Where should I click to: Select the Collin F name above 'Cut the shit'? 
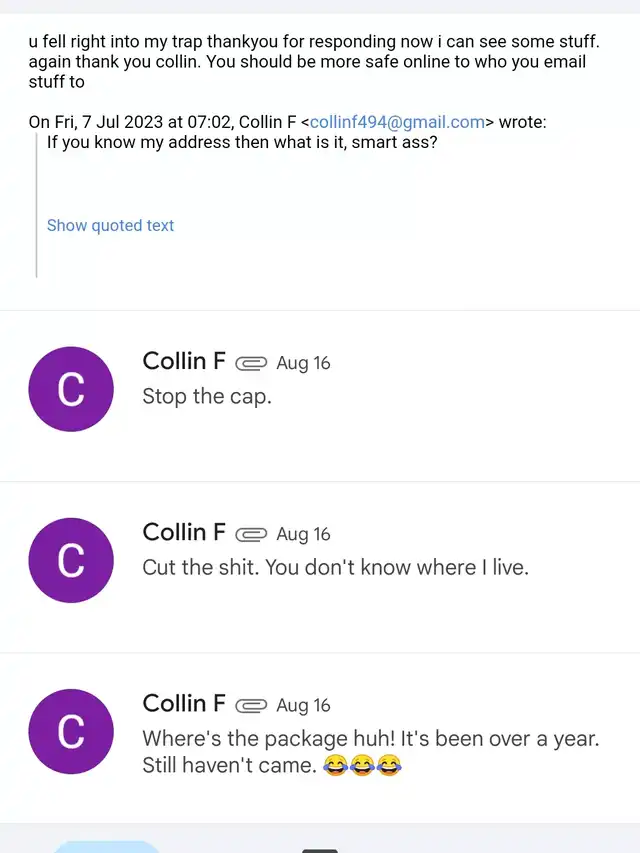184,533
